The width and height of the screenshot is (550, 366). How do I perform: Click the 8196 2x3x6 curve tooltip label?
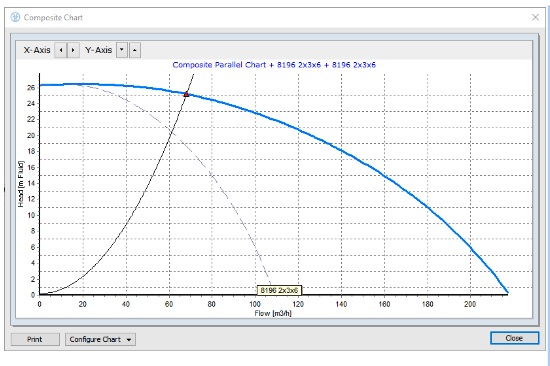click(x=279, y=290)
